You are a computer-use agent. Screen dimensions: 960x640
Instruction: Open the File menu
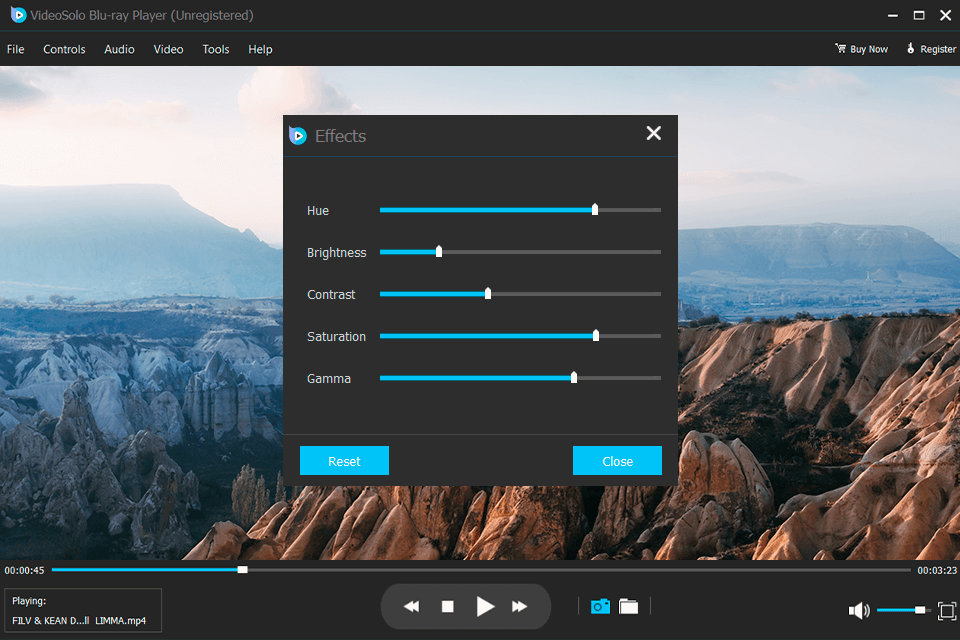15,48
